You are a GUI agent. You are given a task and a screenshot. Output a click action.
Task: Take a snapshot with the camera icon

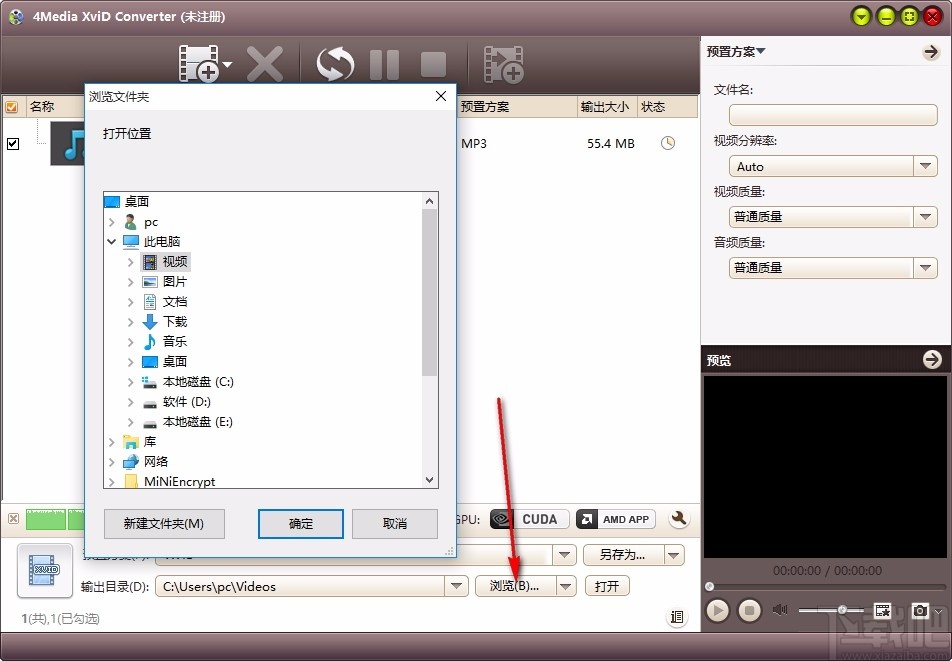coord(921,610)
